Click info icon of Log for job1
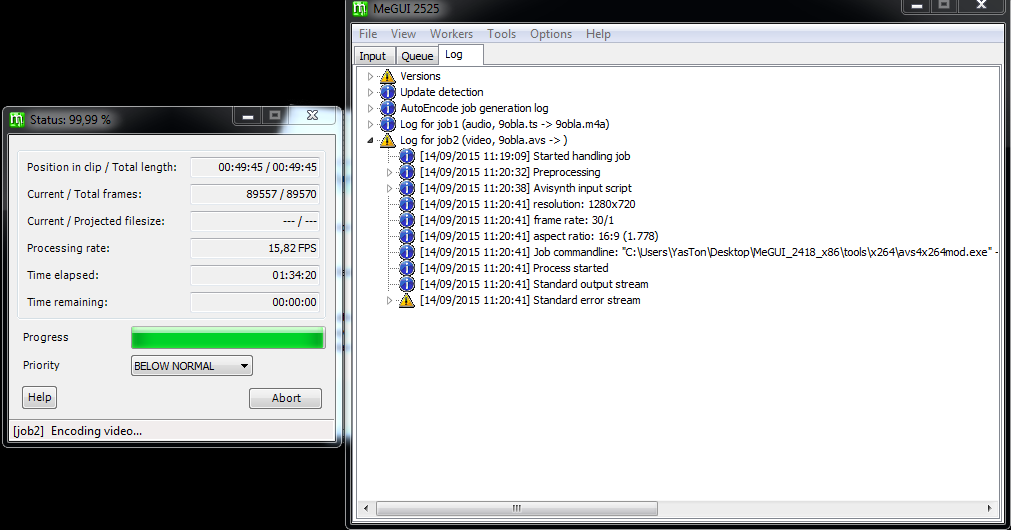This screenshot has height=530, width=1011. click(x=388, y=124)
